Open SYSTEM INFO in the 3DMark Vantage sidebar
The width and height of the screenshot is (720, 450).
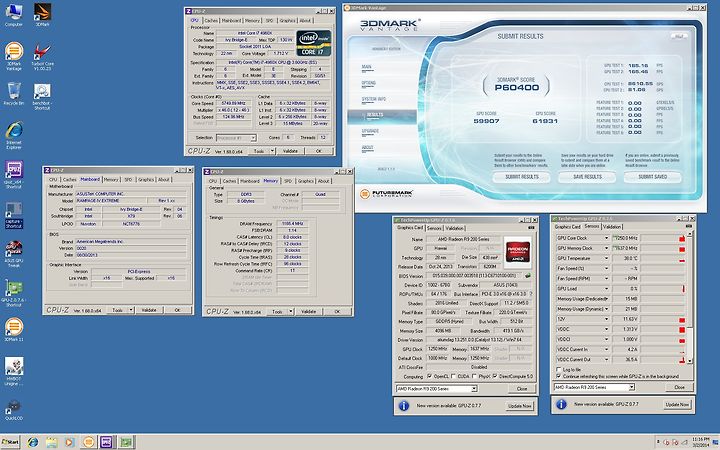coord(374,99)
